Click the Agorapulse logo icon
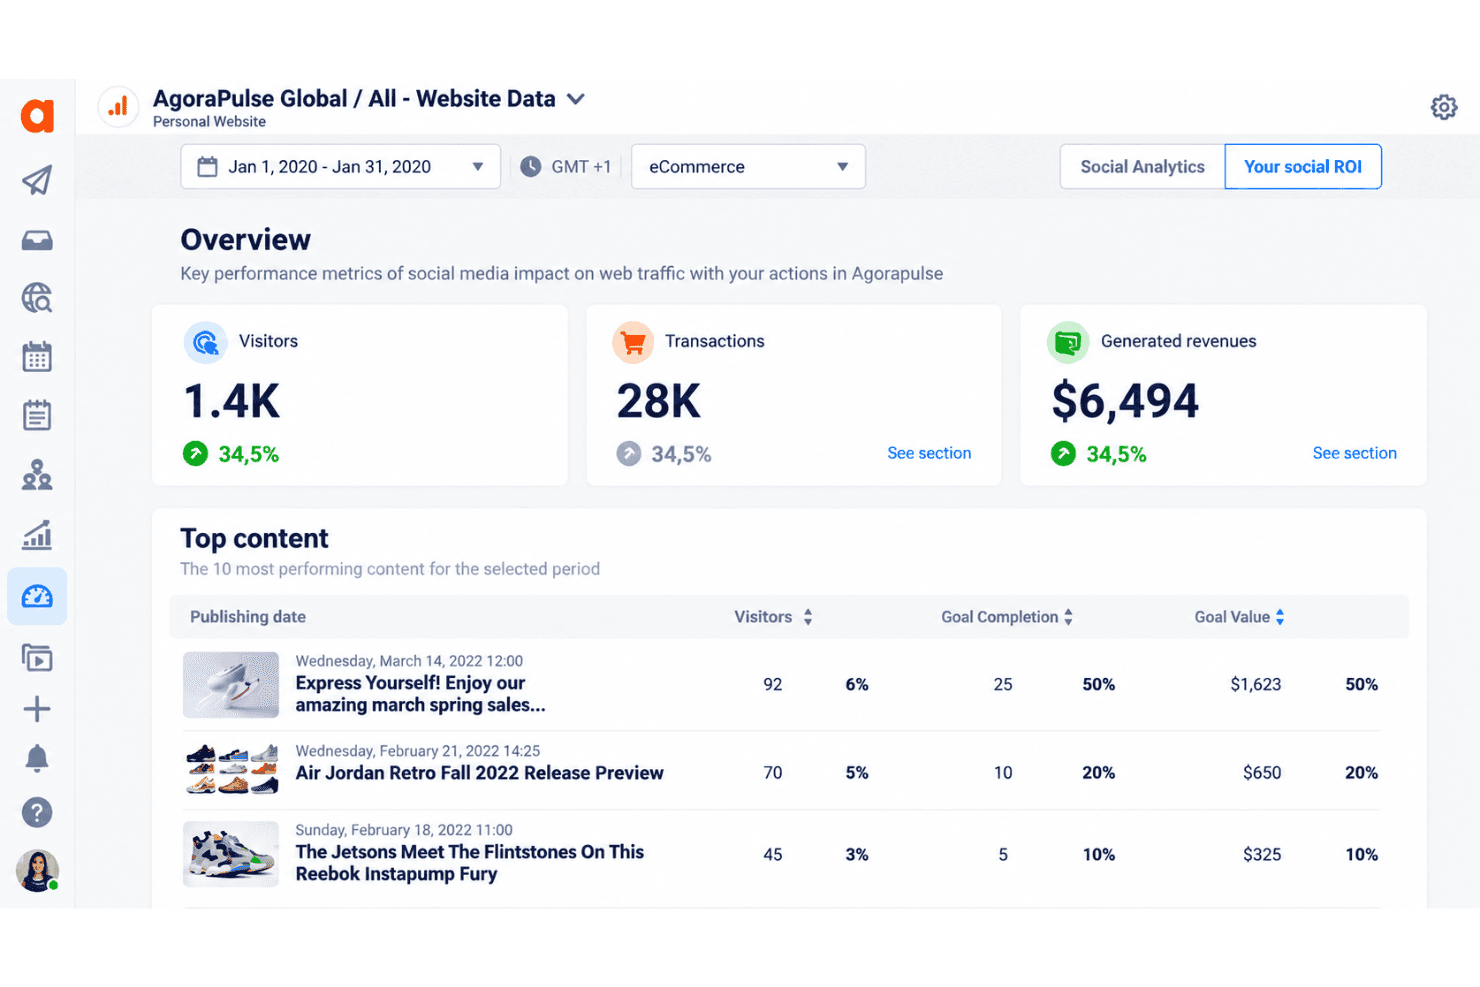This screenshot has height=987, width=1480. [x=38, y=116]
